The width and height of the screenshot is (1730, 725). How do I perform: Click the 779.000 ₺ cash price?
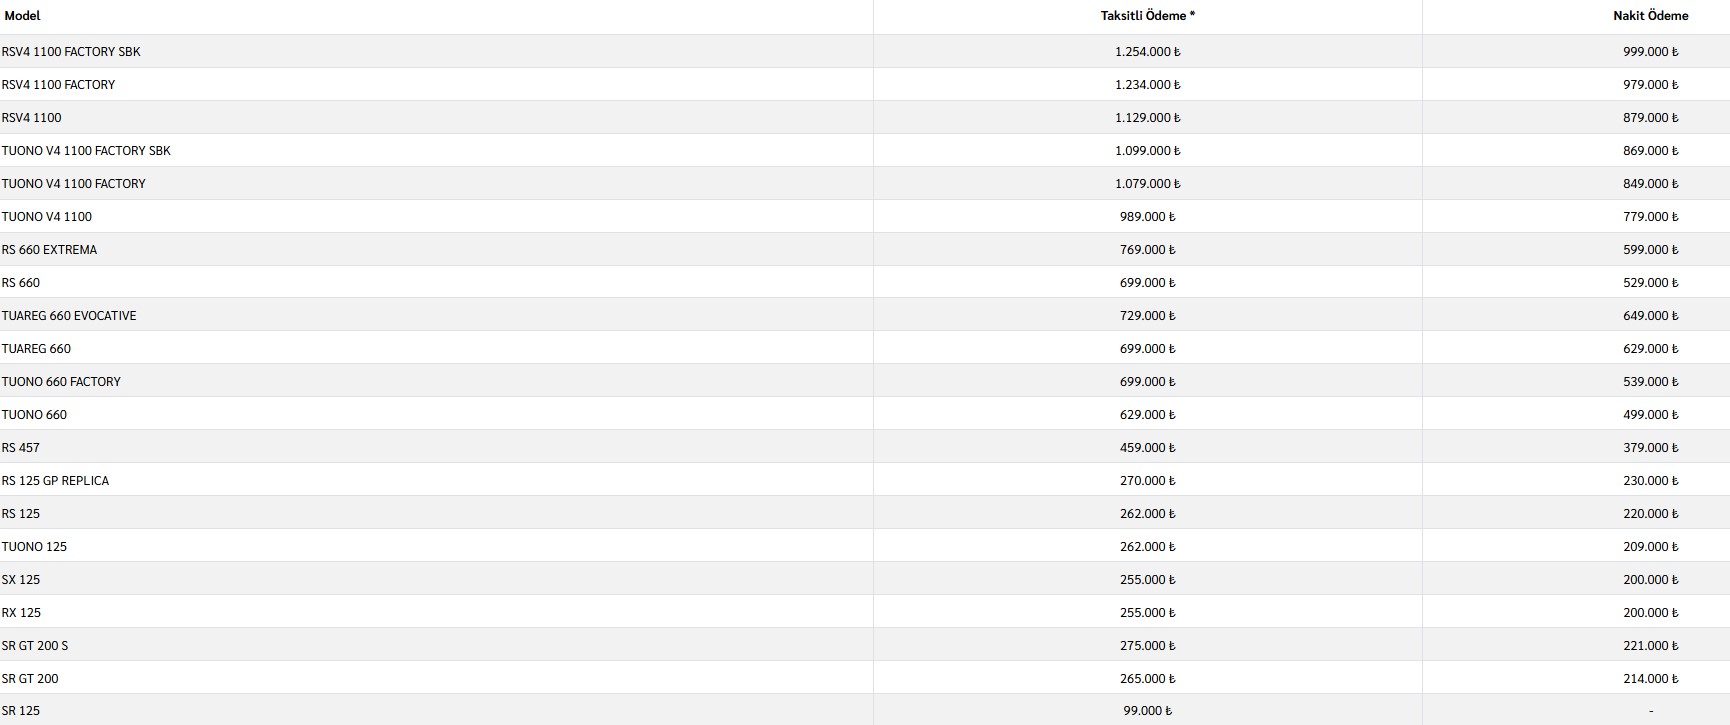point(1651,217)
